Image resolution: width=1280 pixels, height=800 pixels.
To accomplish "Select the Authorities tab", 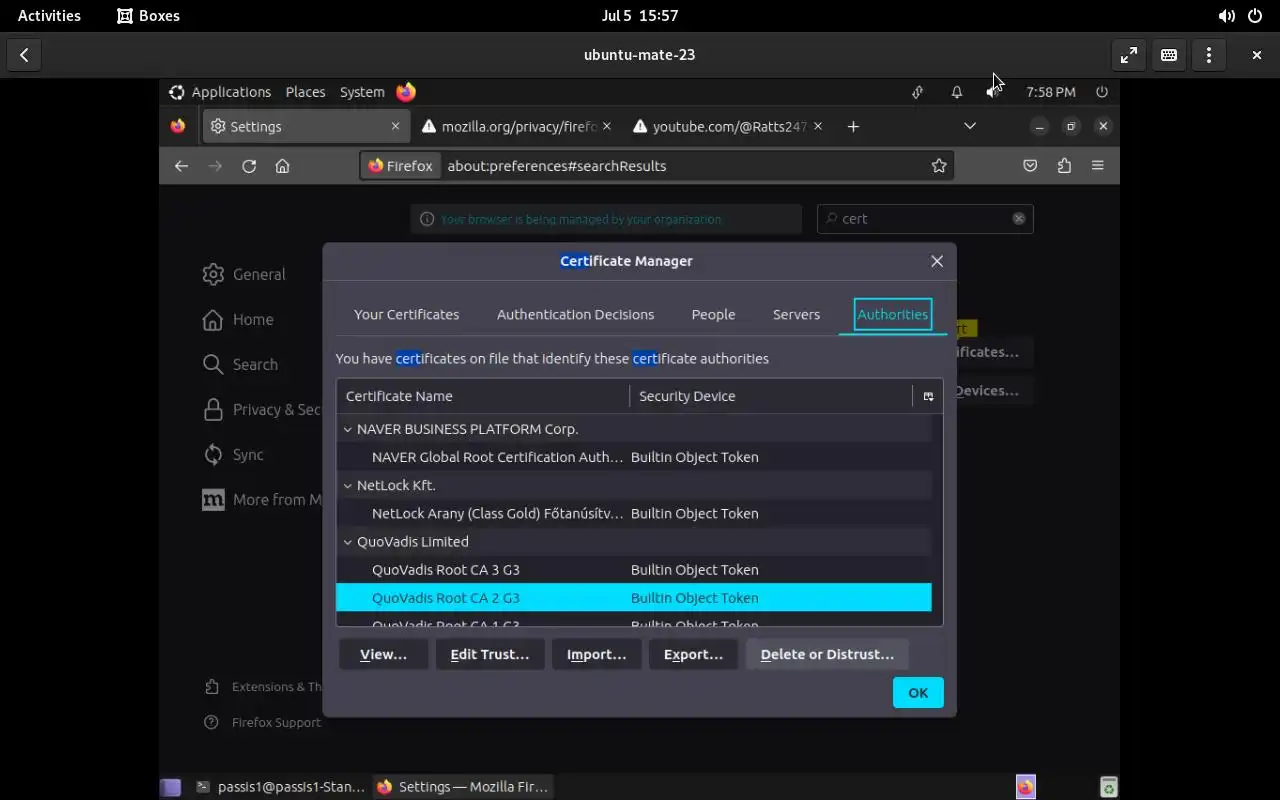I will pyautogui.click(x=893, y=314).
